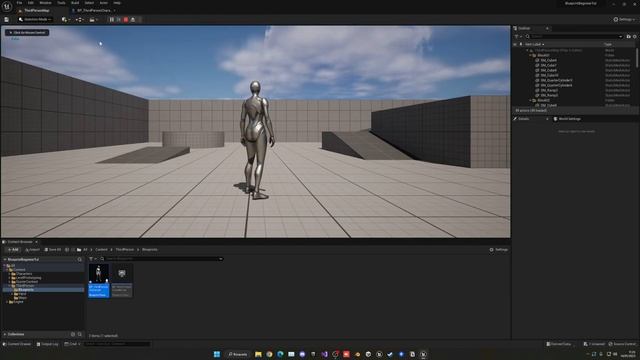Click the Outliner vertical scrollbar
The image size is (640, 360).
click(x=637, y=58)
